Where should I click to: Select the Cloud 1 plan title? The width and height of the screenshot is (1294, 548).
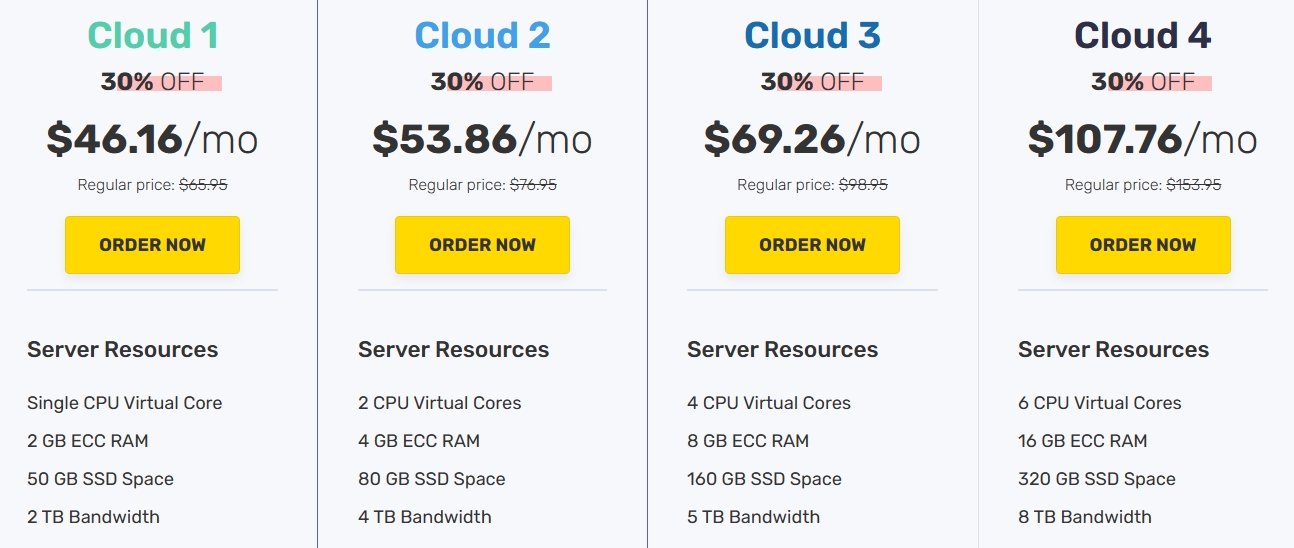(x=152, y=36)
